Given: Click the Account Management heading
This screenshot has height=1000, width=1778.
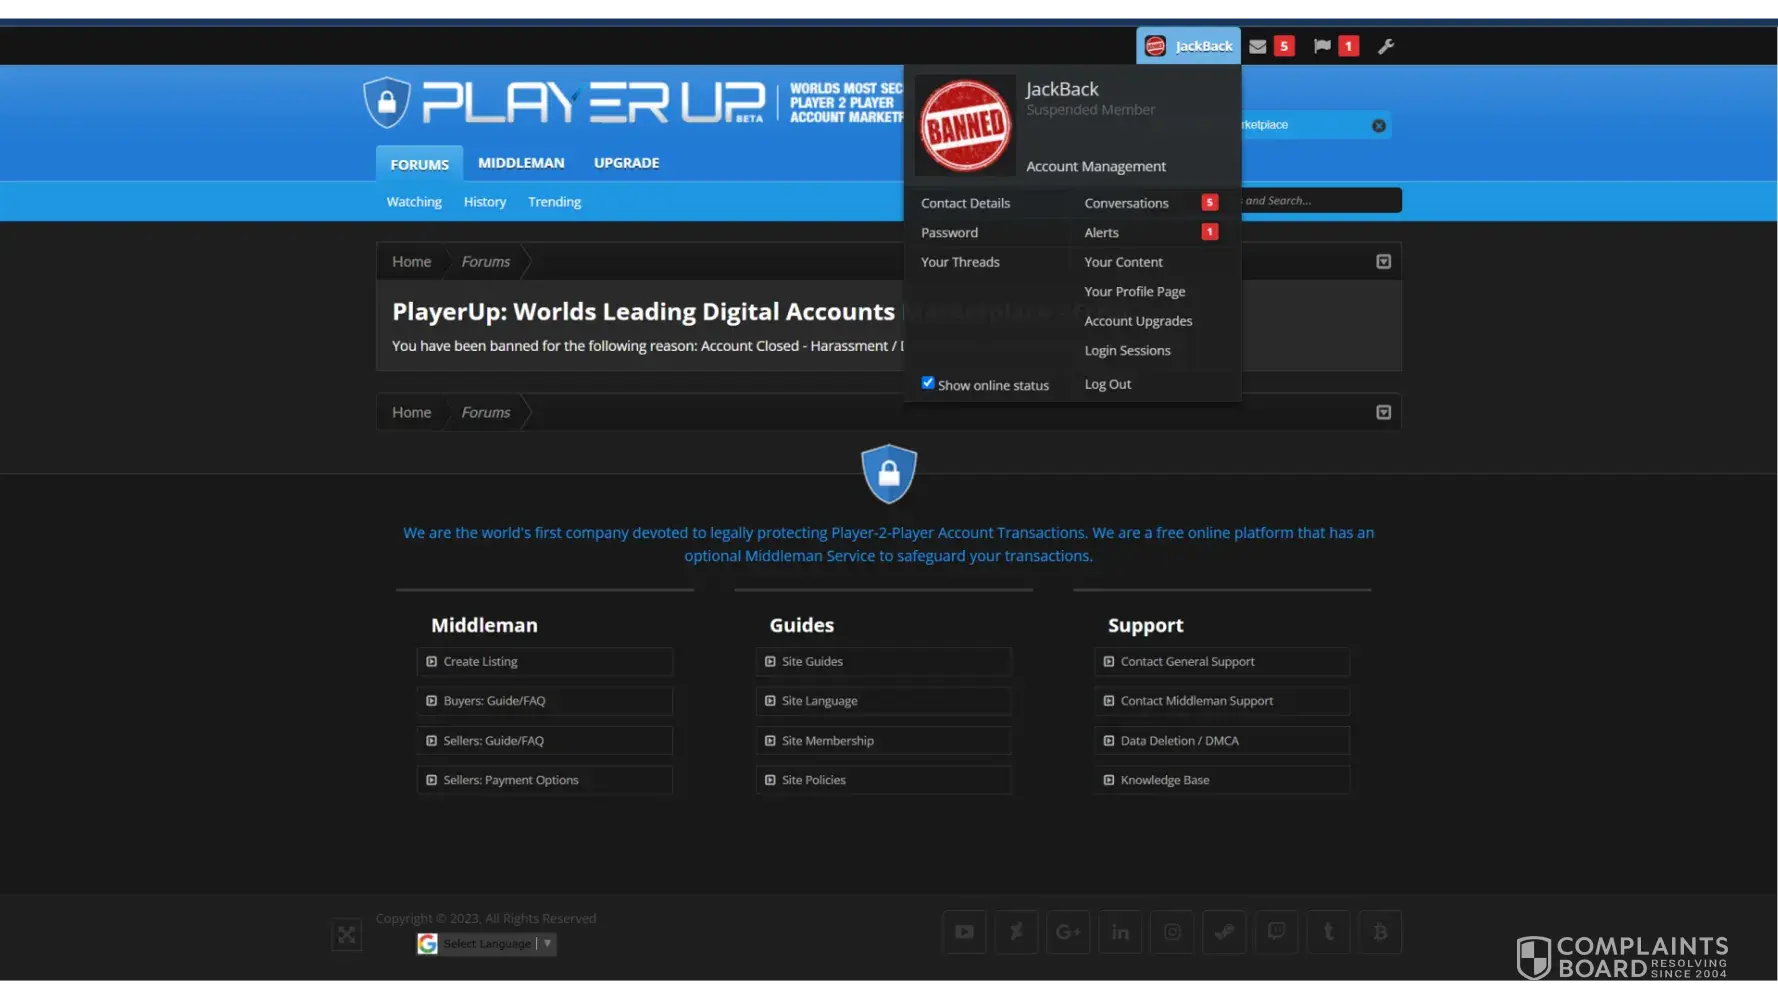Looking at the screenshot, I should coord(1096,167).
